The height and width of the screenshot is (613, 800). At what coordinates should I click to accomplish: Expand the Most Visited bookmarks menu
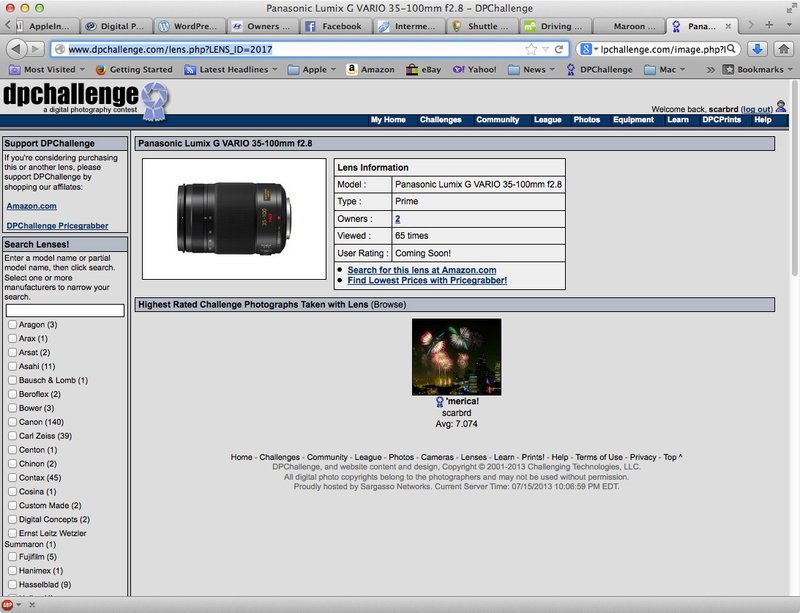[x=46, y=69]
